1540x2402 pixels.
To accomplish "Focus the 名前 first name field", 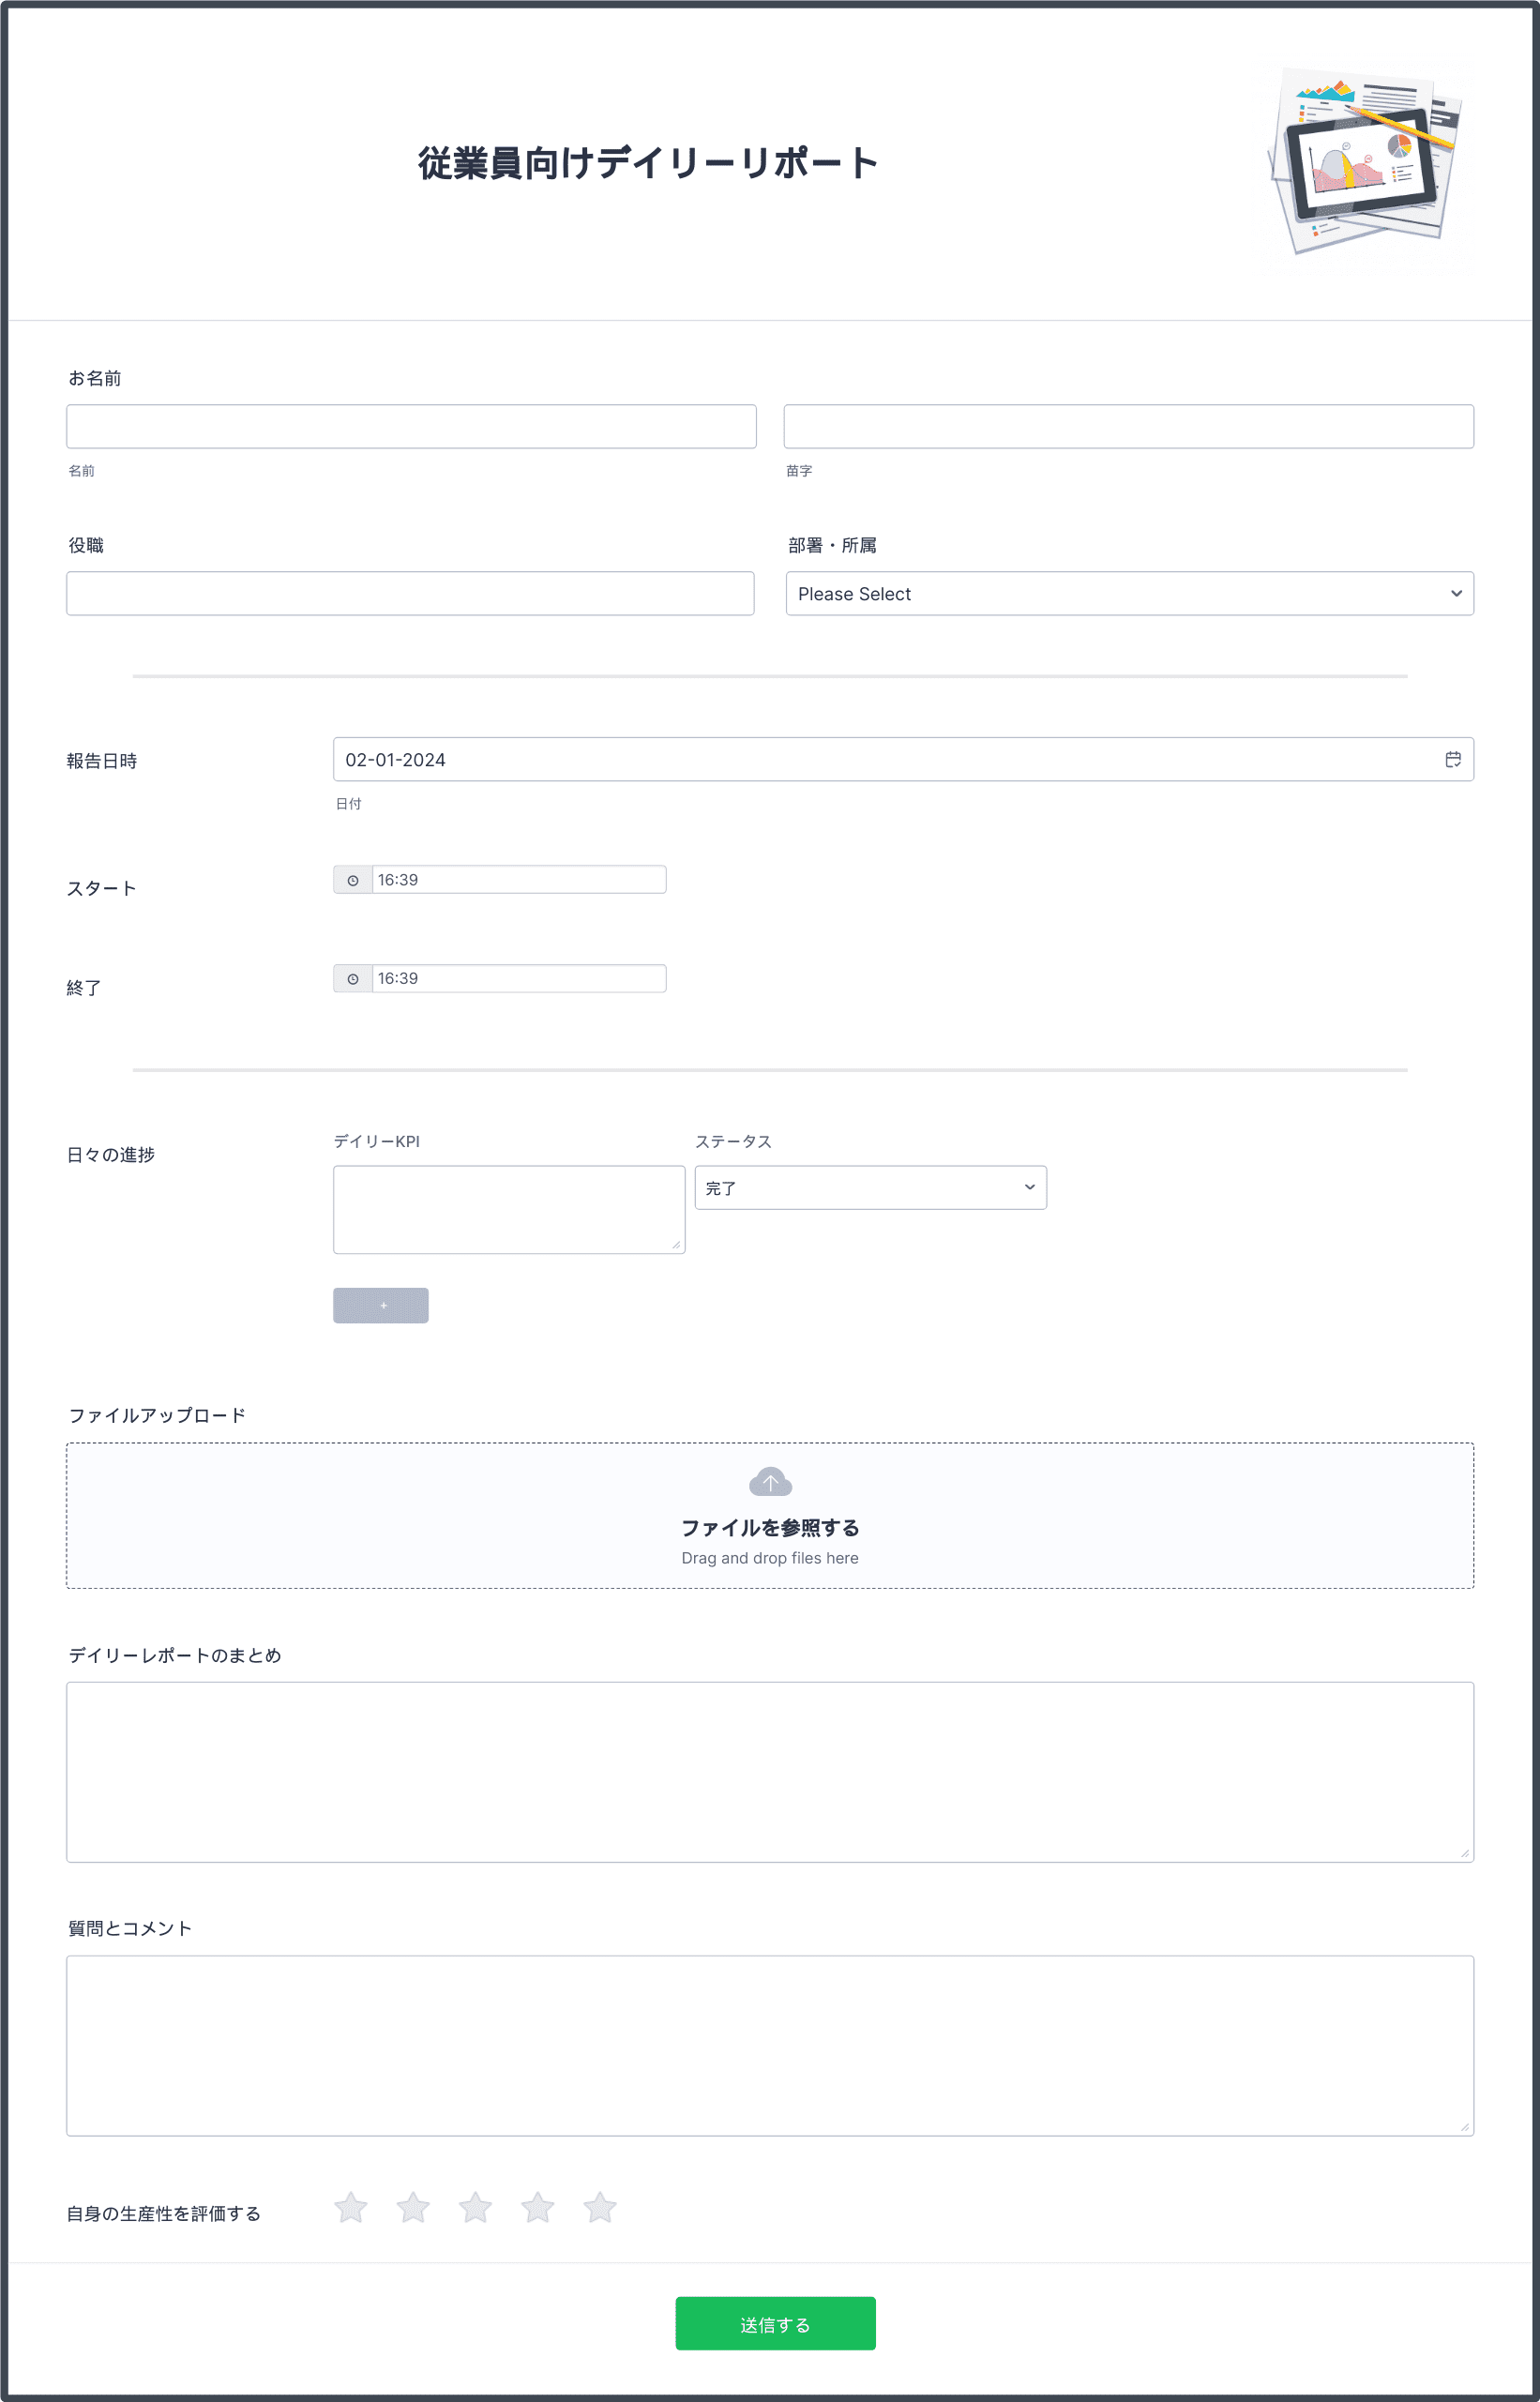I will pos(411,427).
